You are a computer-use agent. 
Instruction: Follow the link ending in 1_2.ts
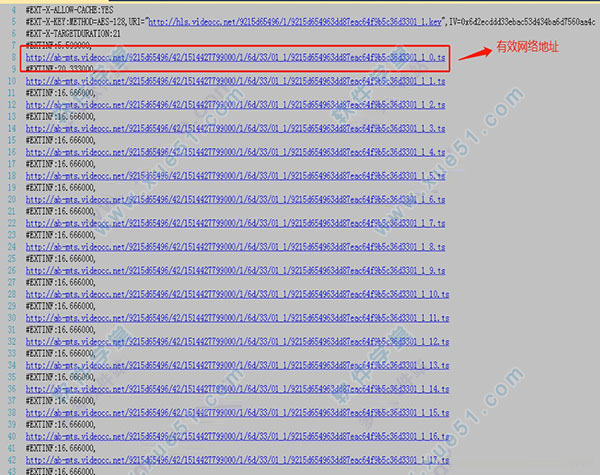(236, 105)
